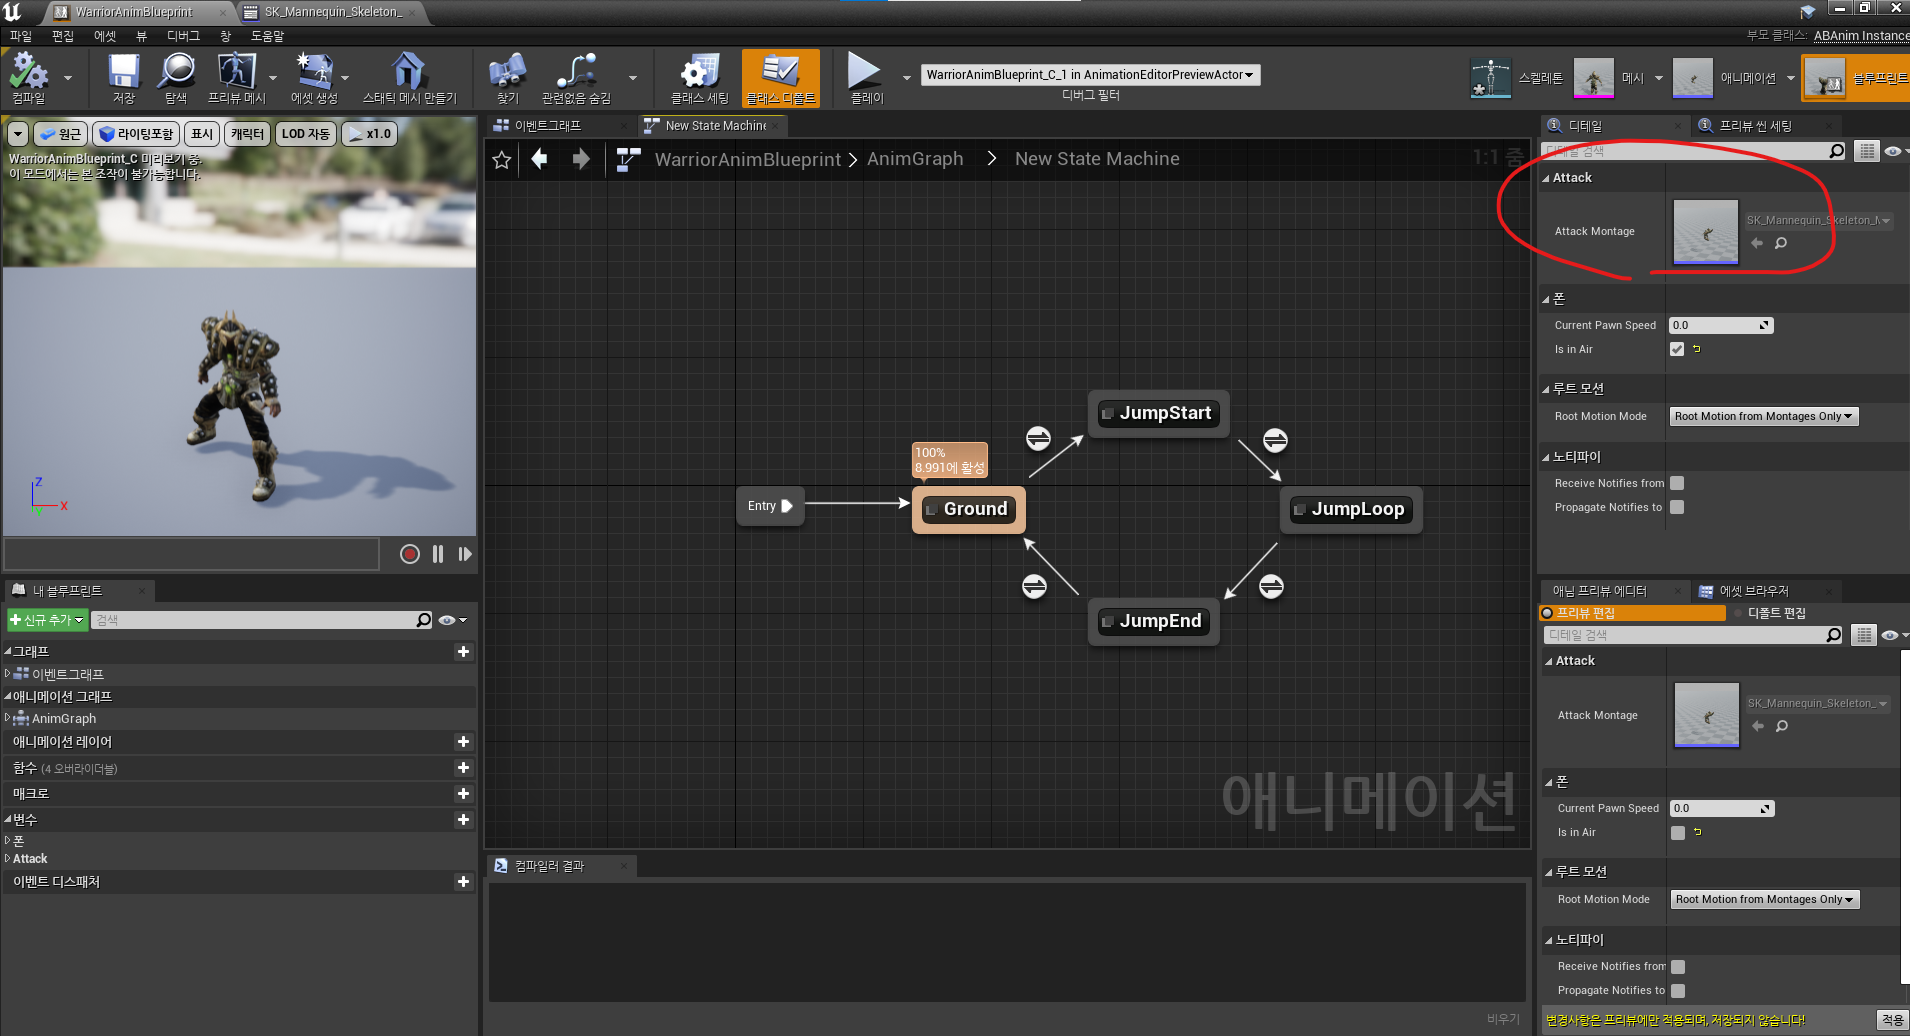Click the Browse (탐색) magnifier icon
Image resolution: width=1910 pixels, height=1036 pixels.
(176, 77)
